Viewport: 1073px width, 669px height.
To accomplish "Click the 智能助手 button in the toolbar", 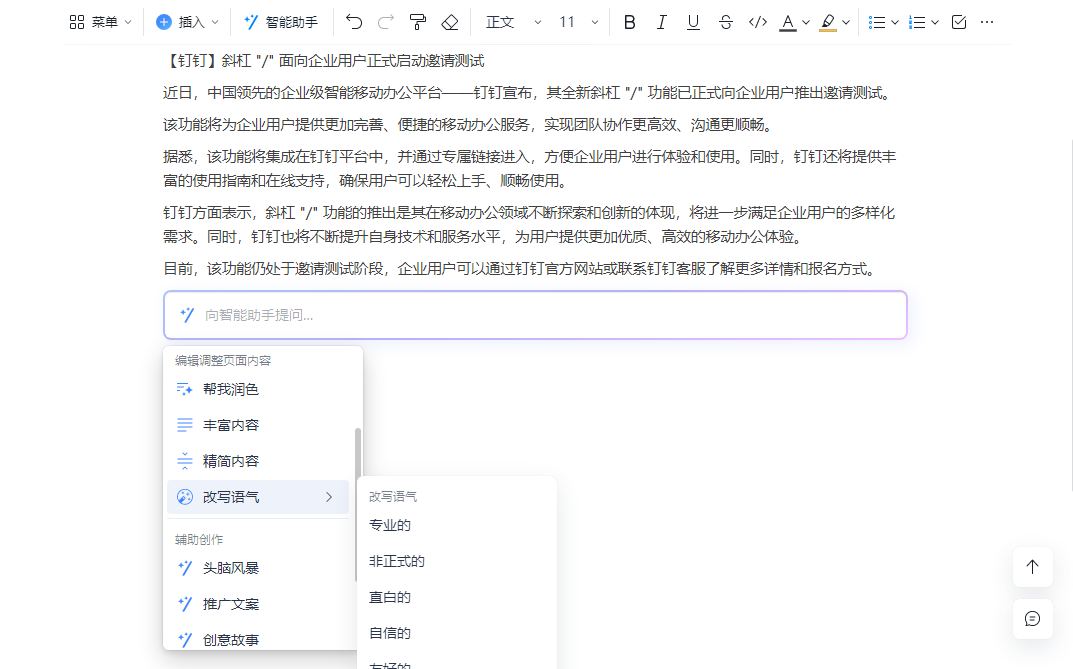I will 281,22.
